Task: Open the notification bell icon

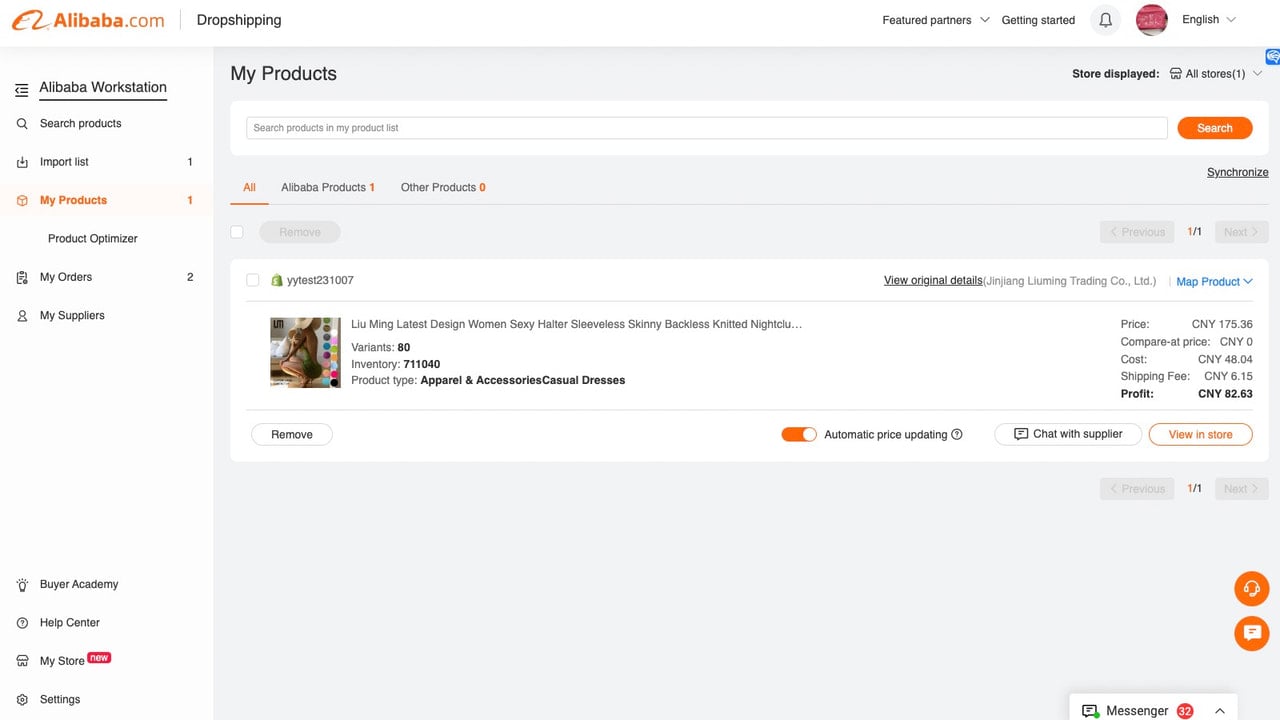Action: click(x=1105, y=20)
